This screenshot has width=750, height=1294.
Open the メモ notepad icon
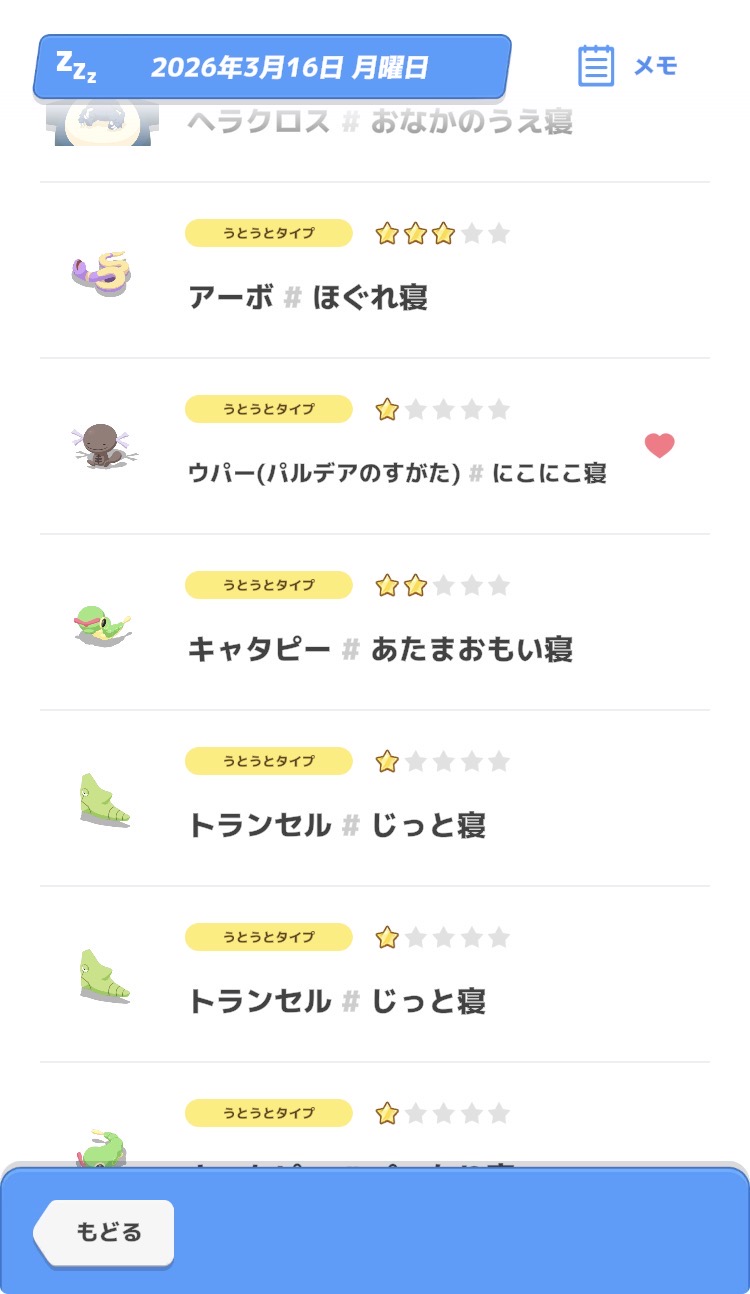[x=596, y=66]
